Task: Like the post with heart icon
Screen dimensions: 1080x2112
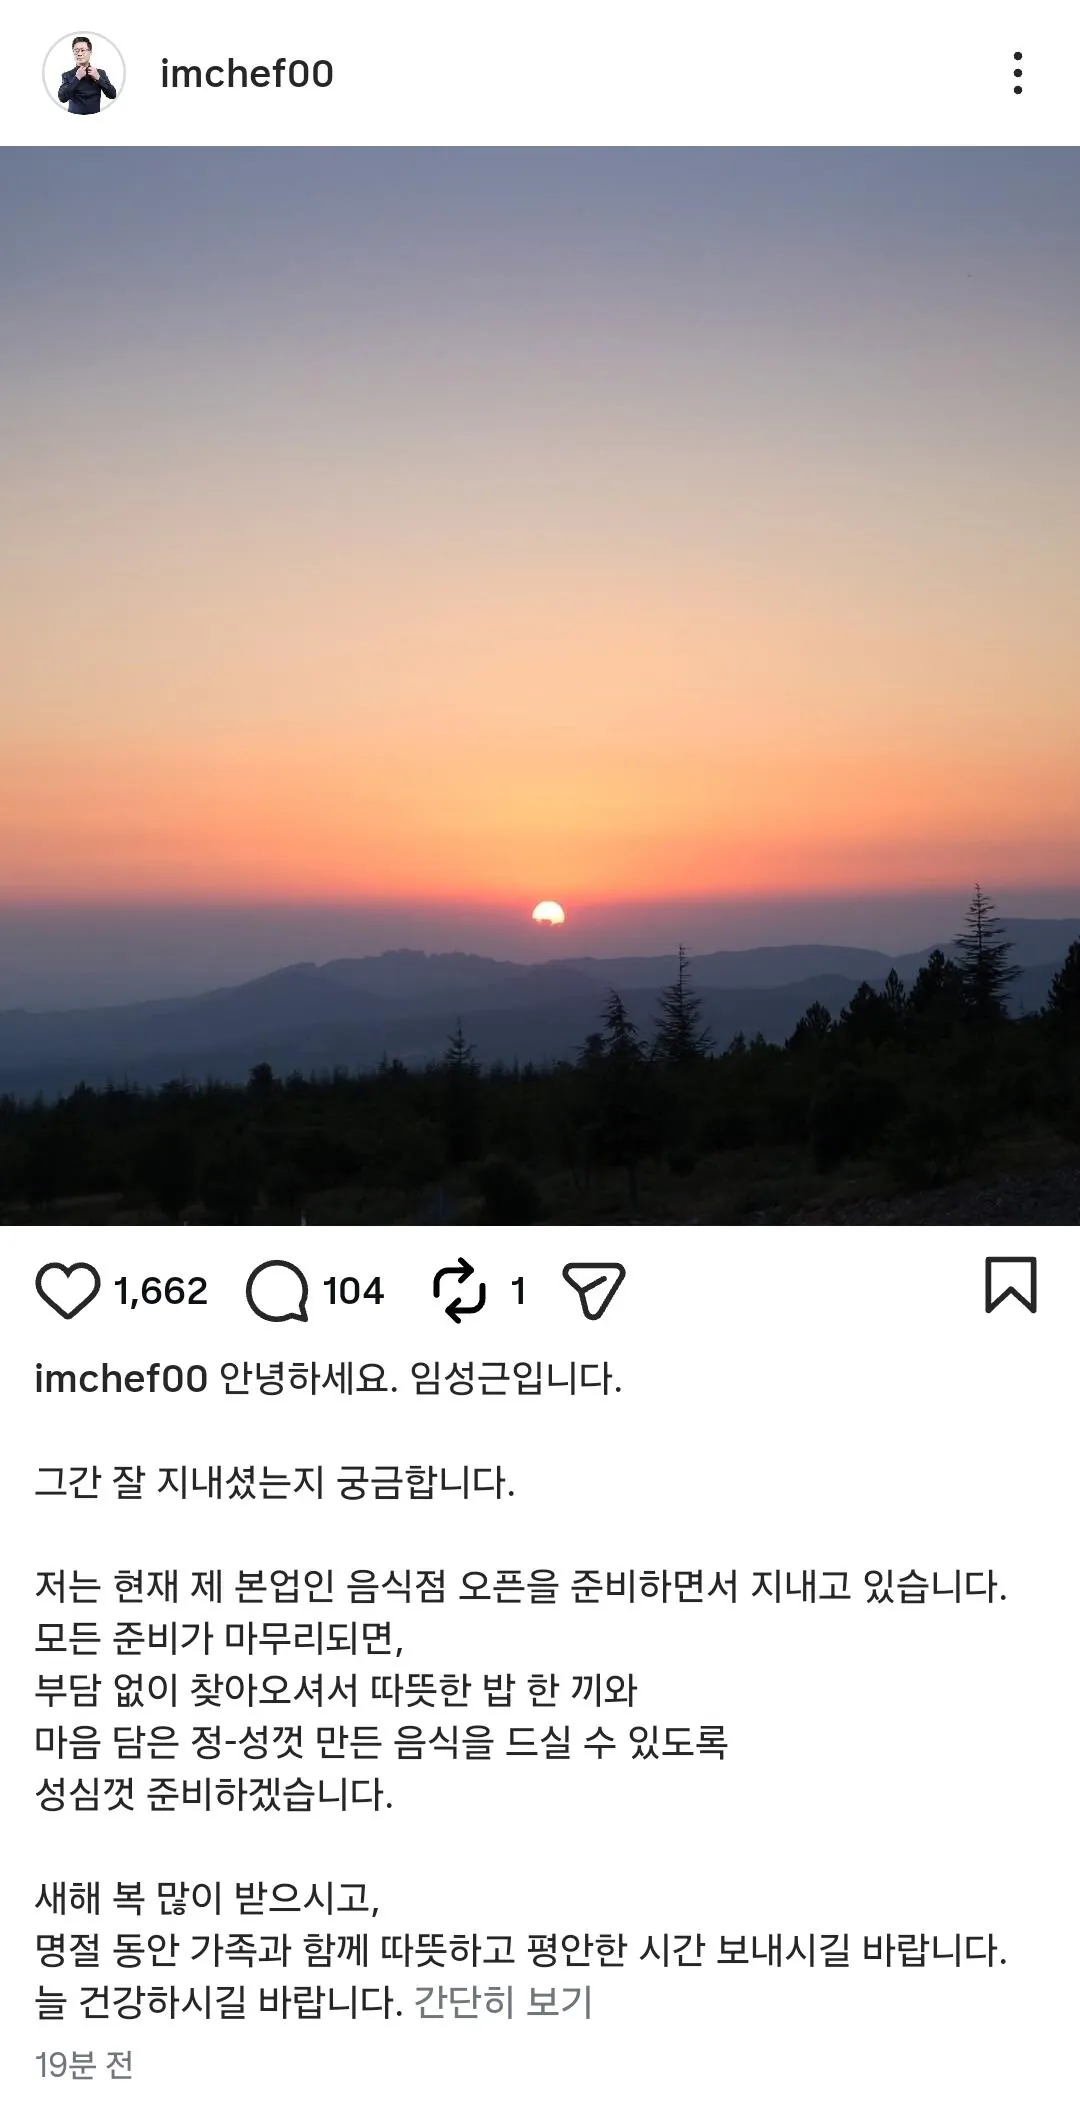Action: click(68, 1291)
